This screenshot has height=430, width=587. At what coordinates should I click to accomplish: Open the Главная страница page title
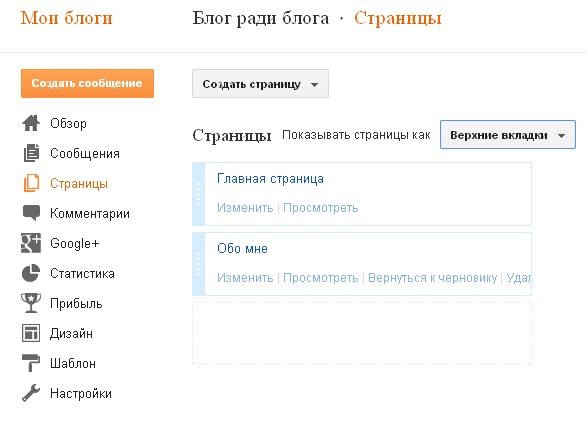tap(270, 179)
